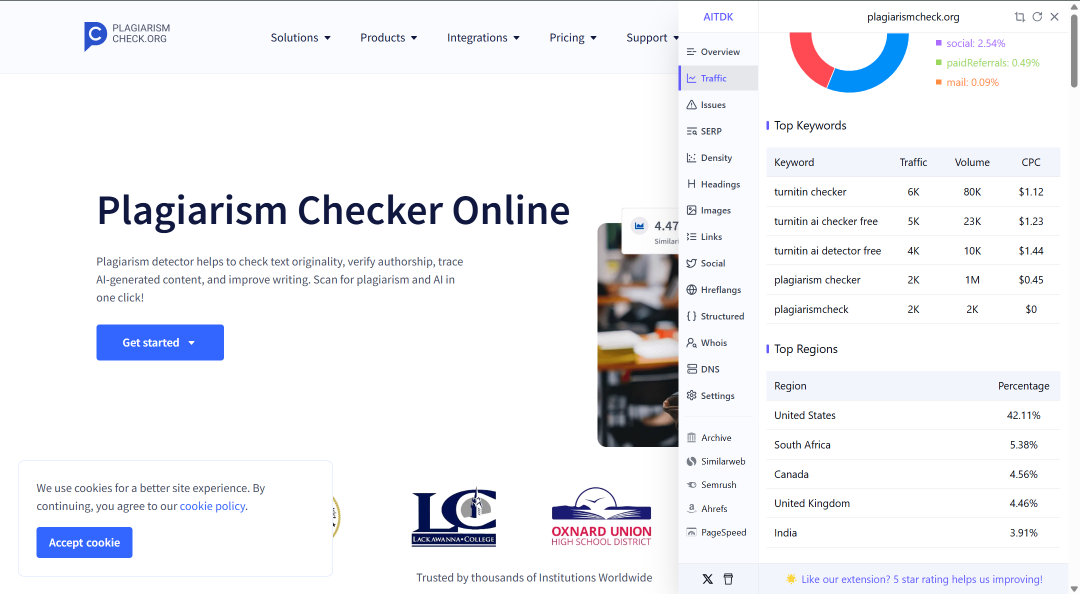Click the South Africa region row

[913, 445]
